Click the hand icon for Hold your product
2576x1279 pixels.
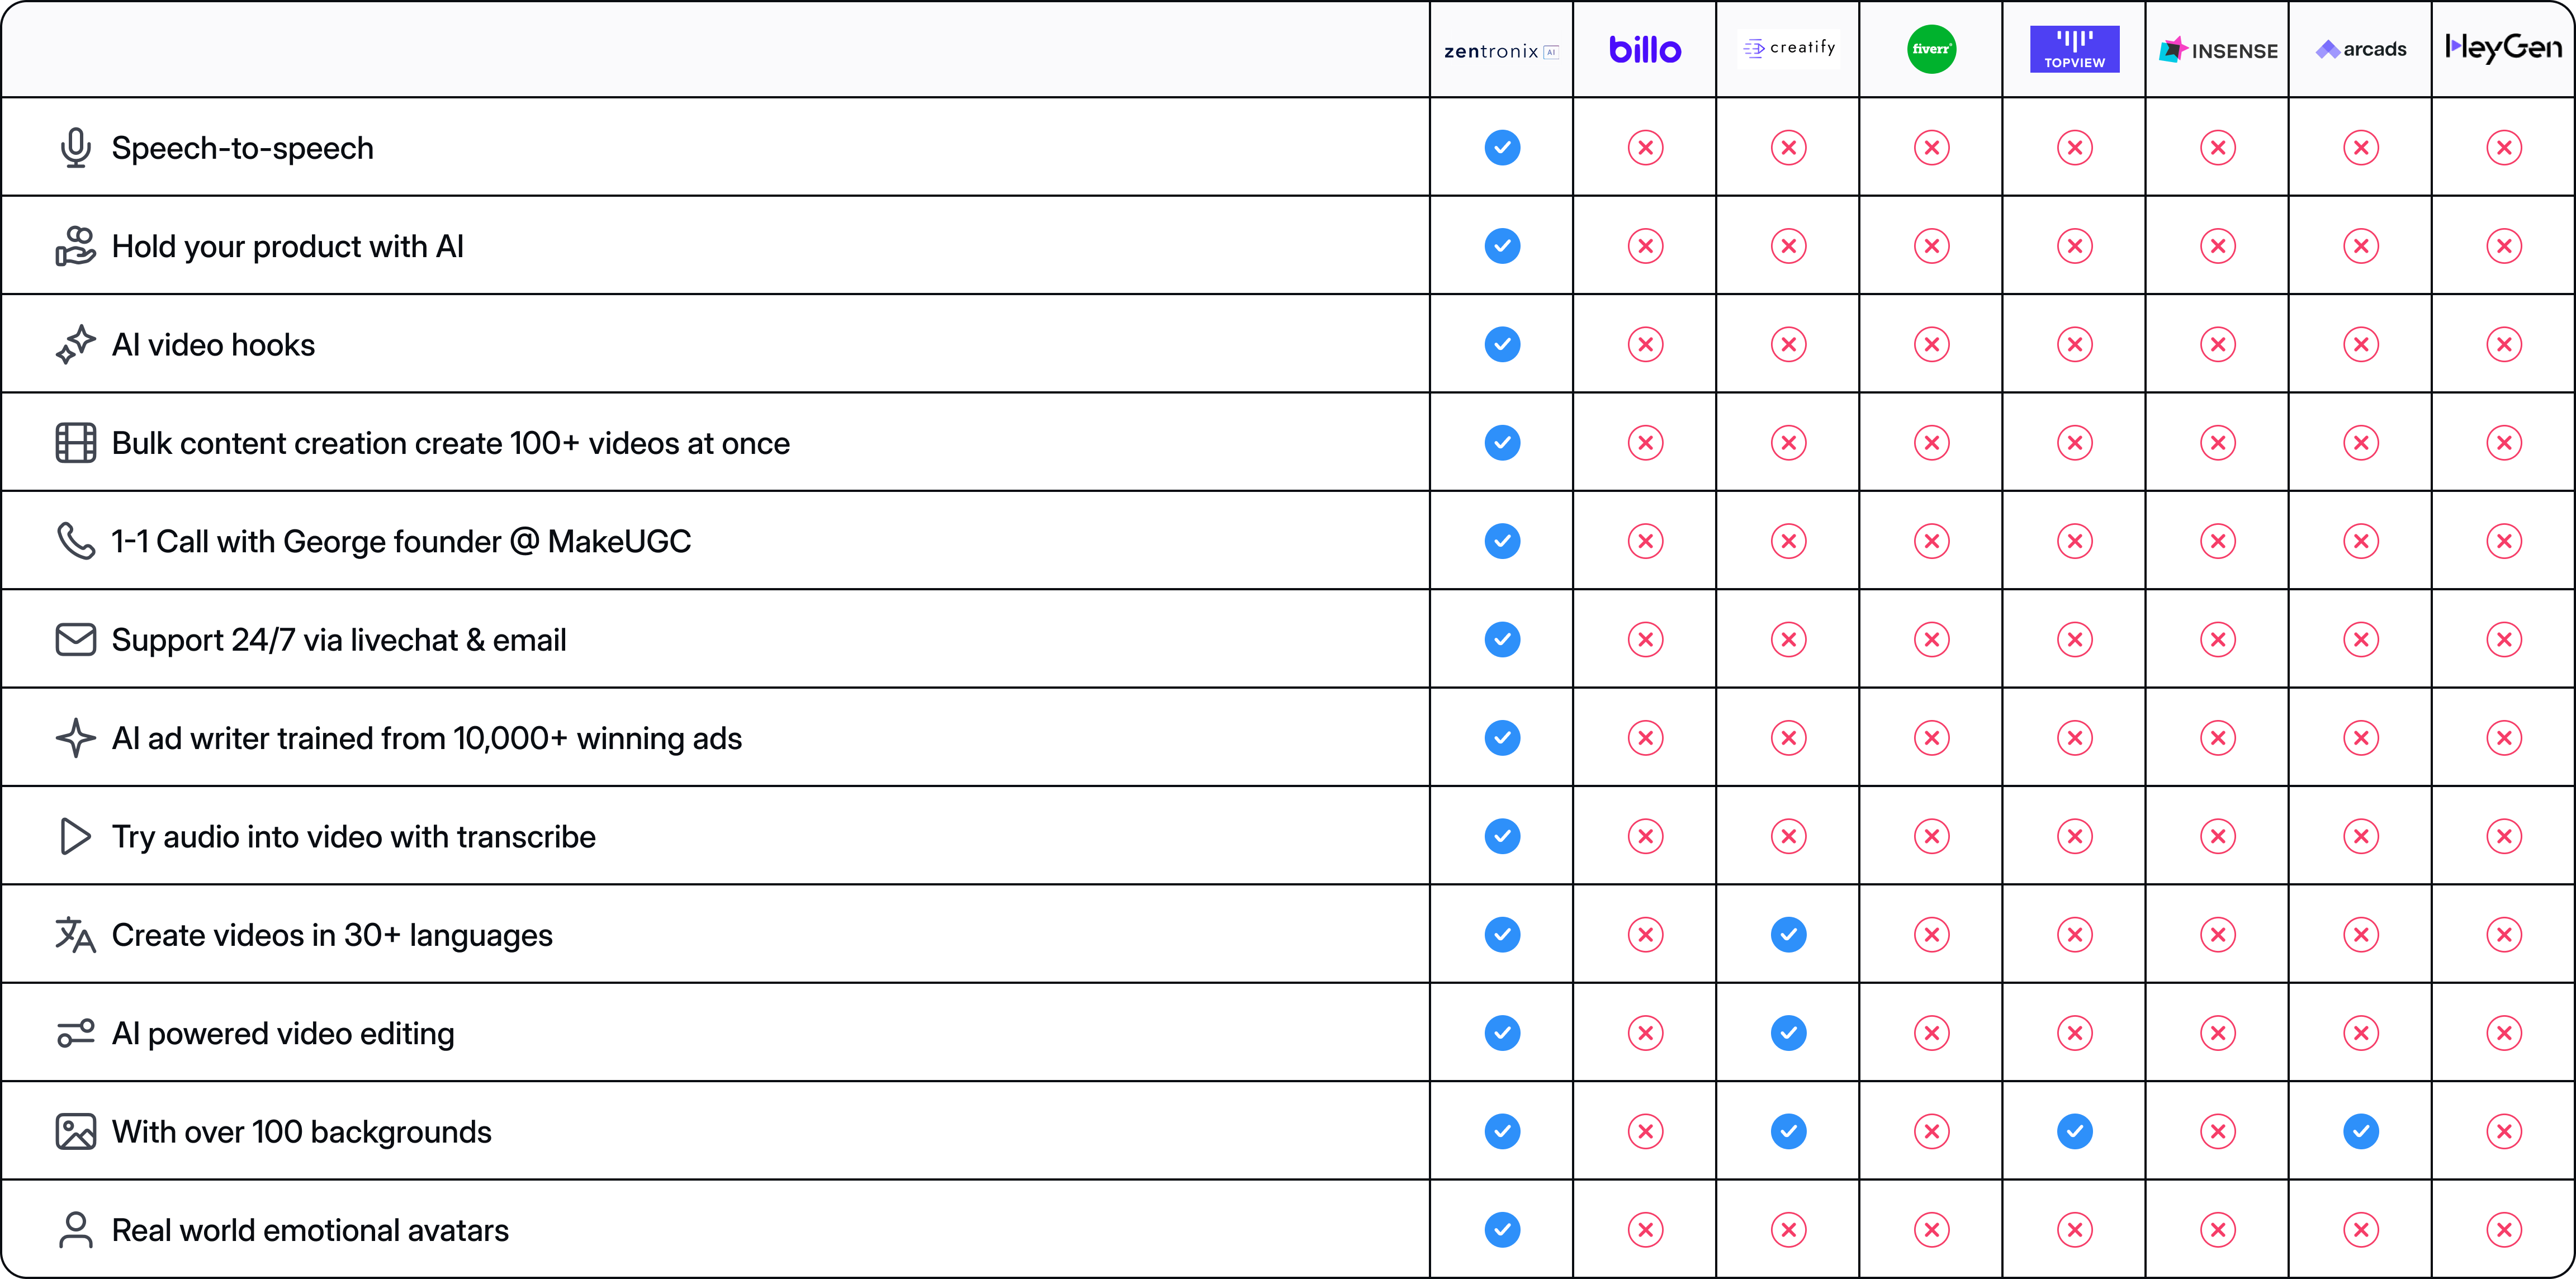[75, 246]
